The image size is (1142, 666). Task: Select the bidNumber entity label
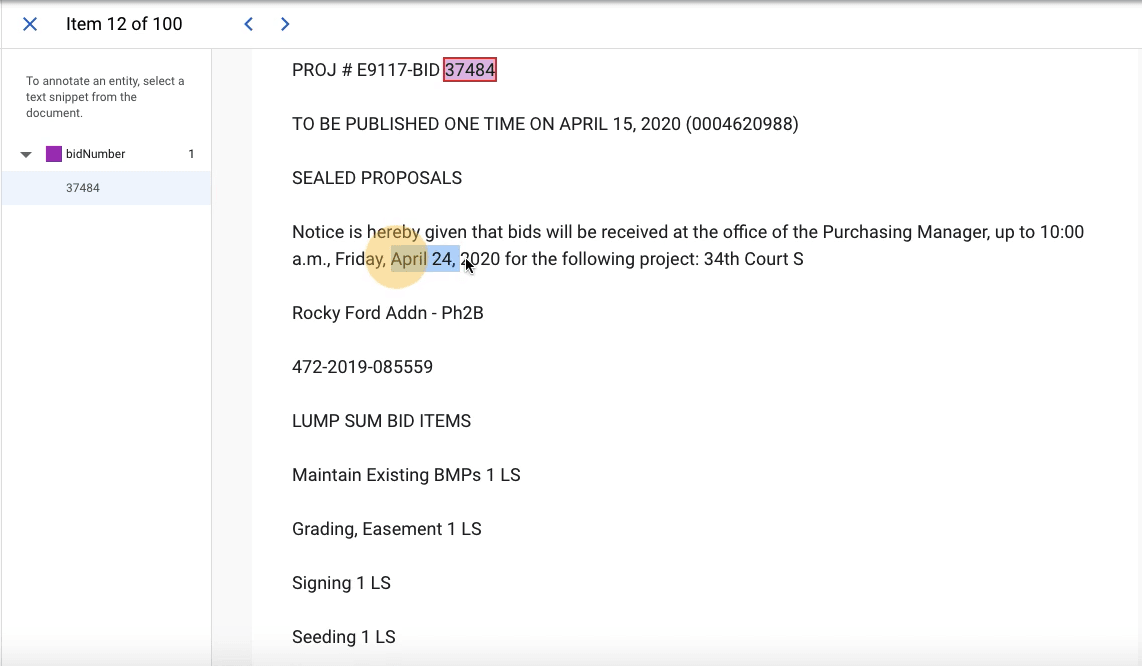(95, 154)
